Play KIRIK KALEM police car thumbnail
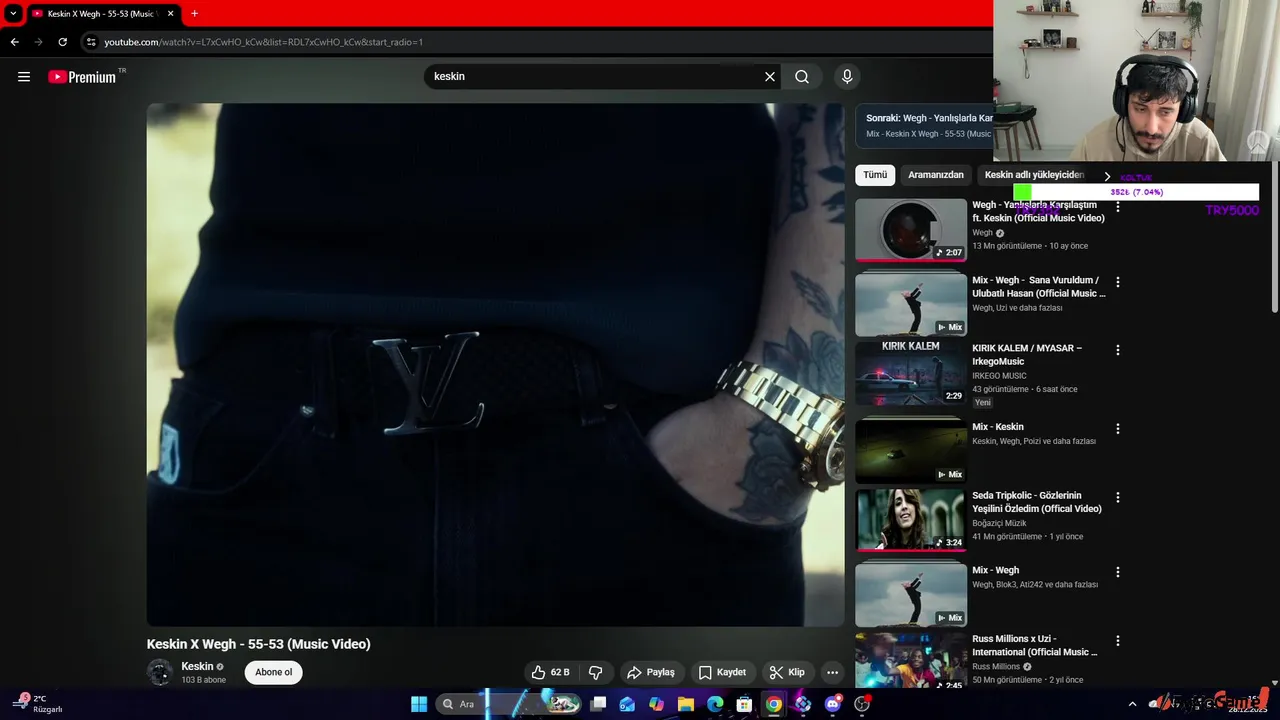The image size is (1280, 720). [911, 373]
